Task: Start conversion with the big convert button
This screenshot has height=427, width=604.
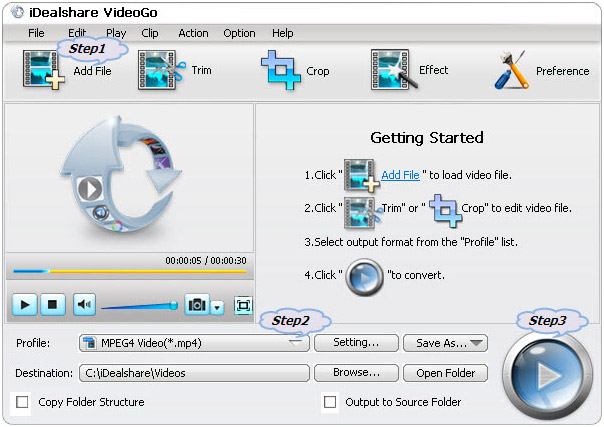Action: click(547, 374)
